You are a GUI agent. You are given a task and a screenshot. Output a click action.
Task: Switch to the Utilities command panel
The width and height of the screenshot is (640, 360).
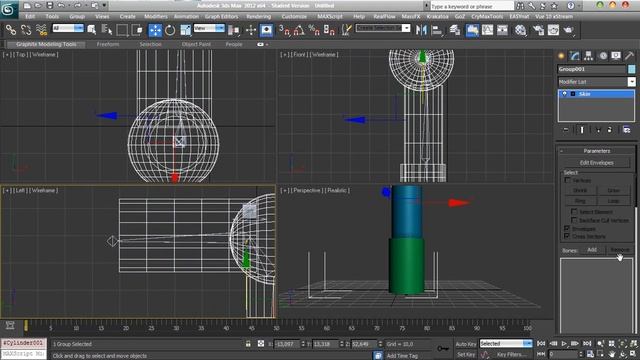click(x=629, y=56)
